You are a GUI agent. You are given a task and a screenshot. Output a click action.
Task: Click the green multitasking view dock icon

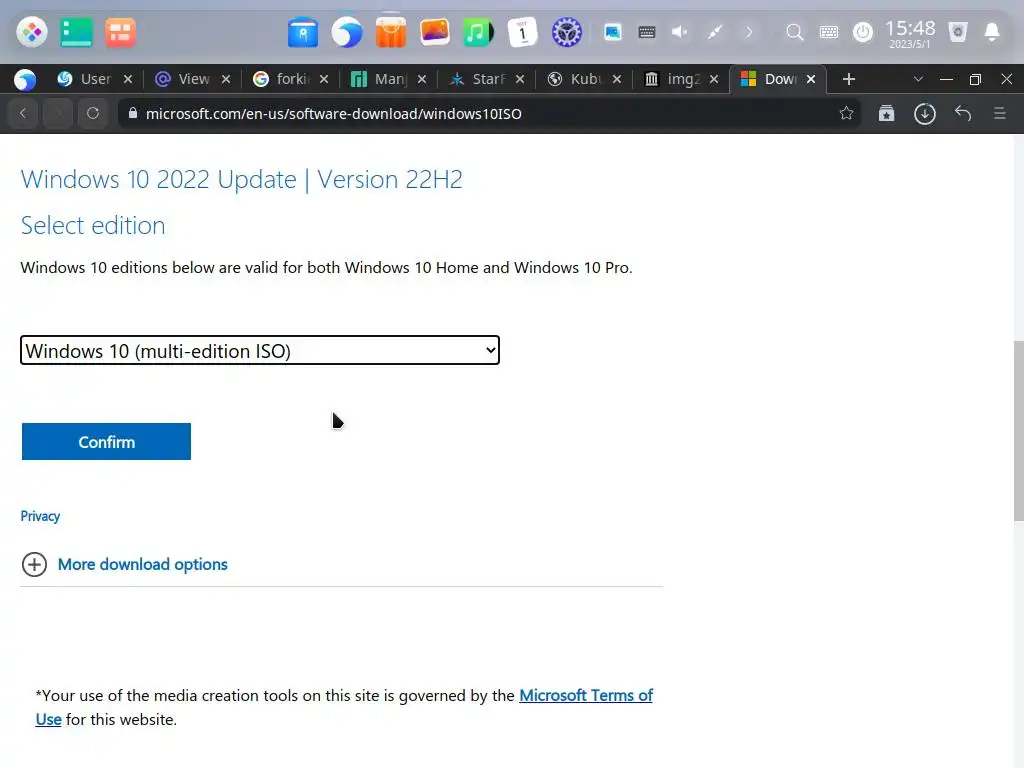pos(76,32)
